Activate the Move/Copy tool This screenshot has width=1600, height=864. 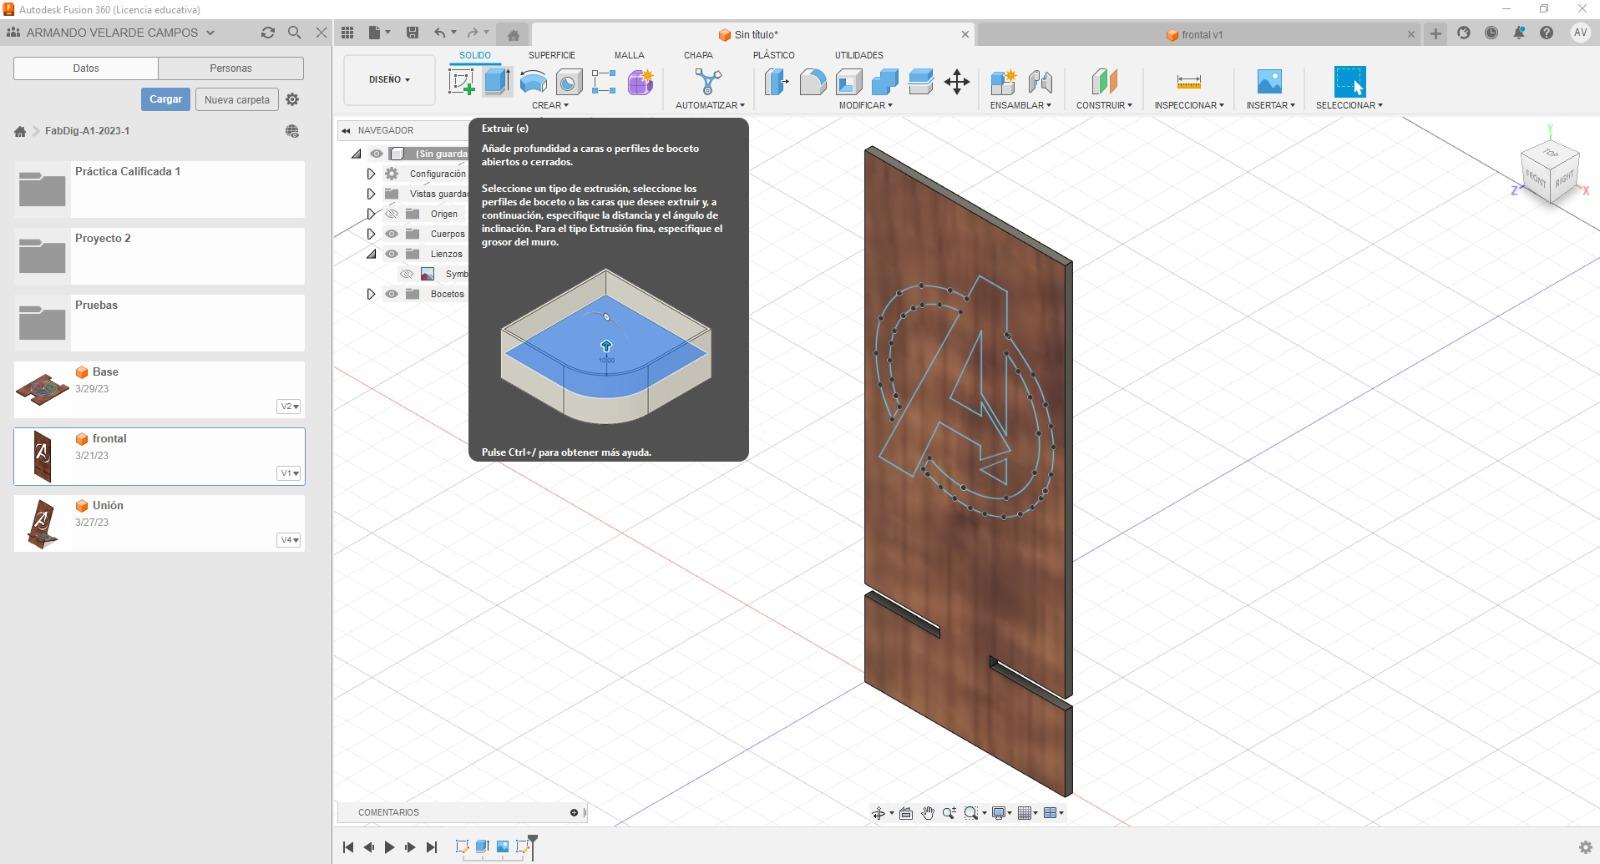point(957,82)
